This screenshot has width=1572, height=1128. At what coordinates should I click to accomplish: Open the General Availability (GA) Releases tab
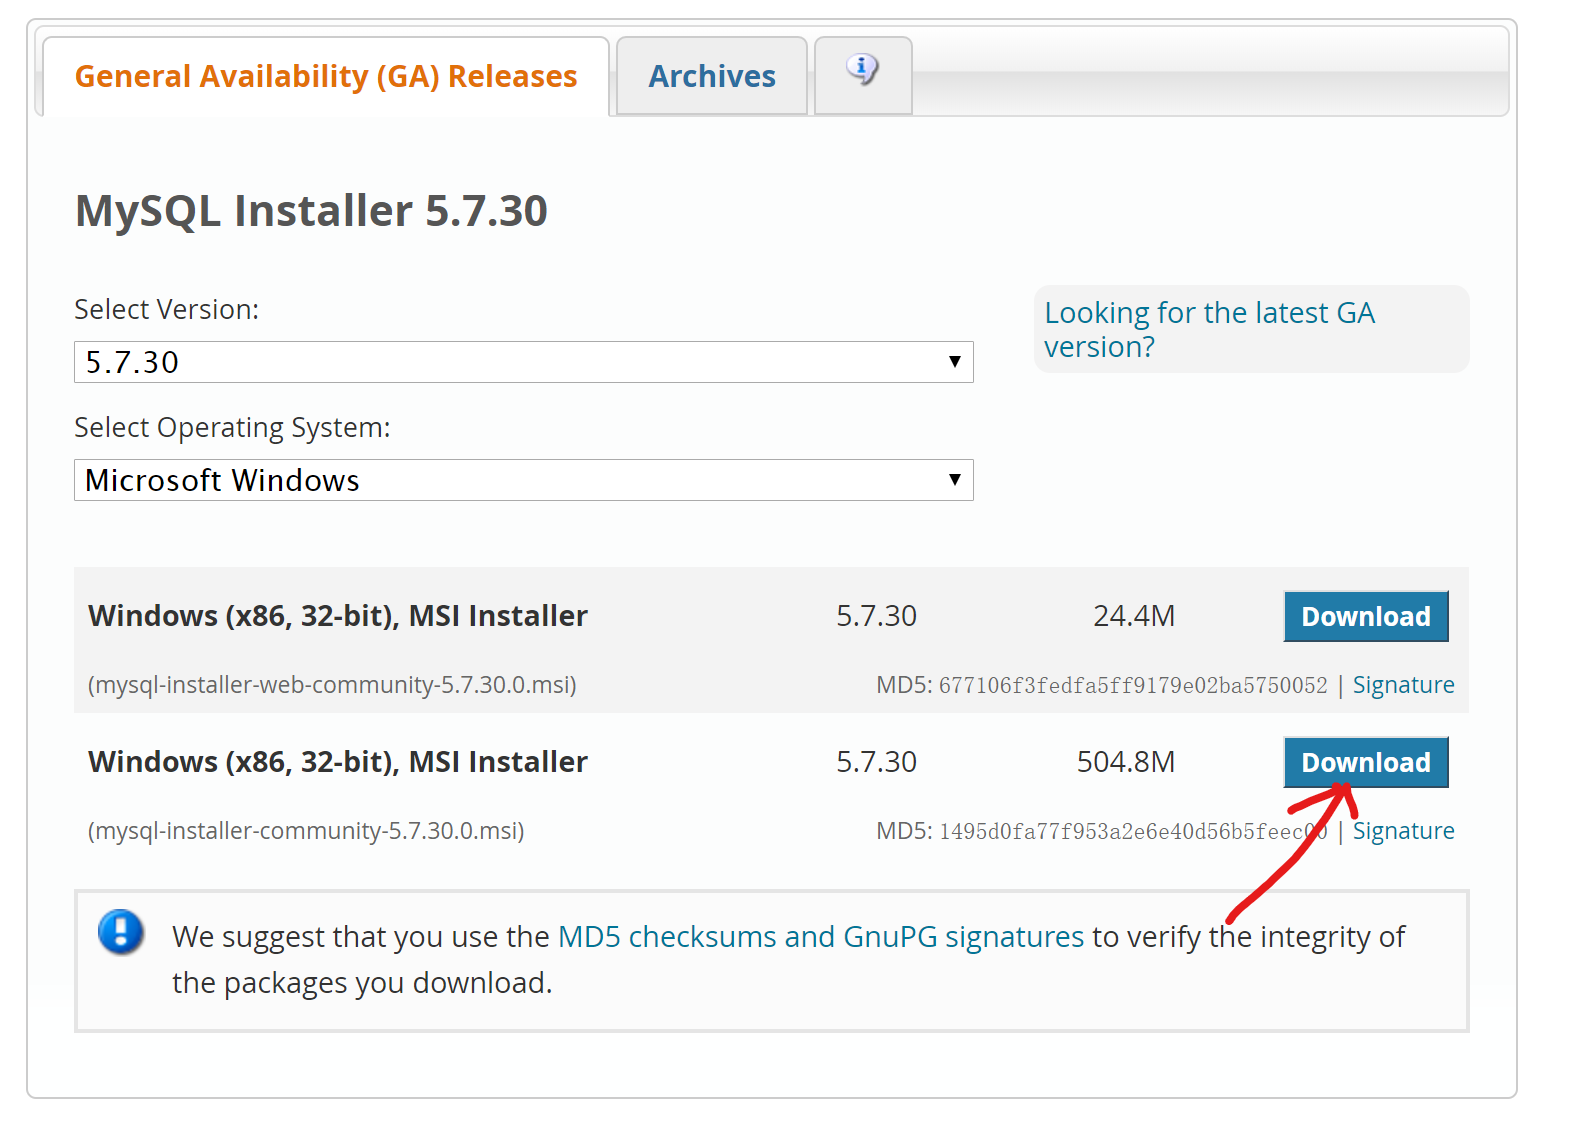tap(326, 77)
